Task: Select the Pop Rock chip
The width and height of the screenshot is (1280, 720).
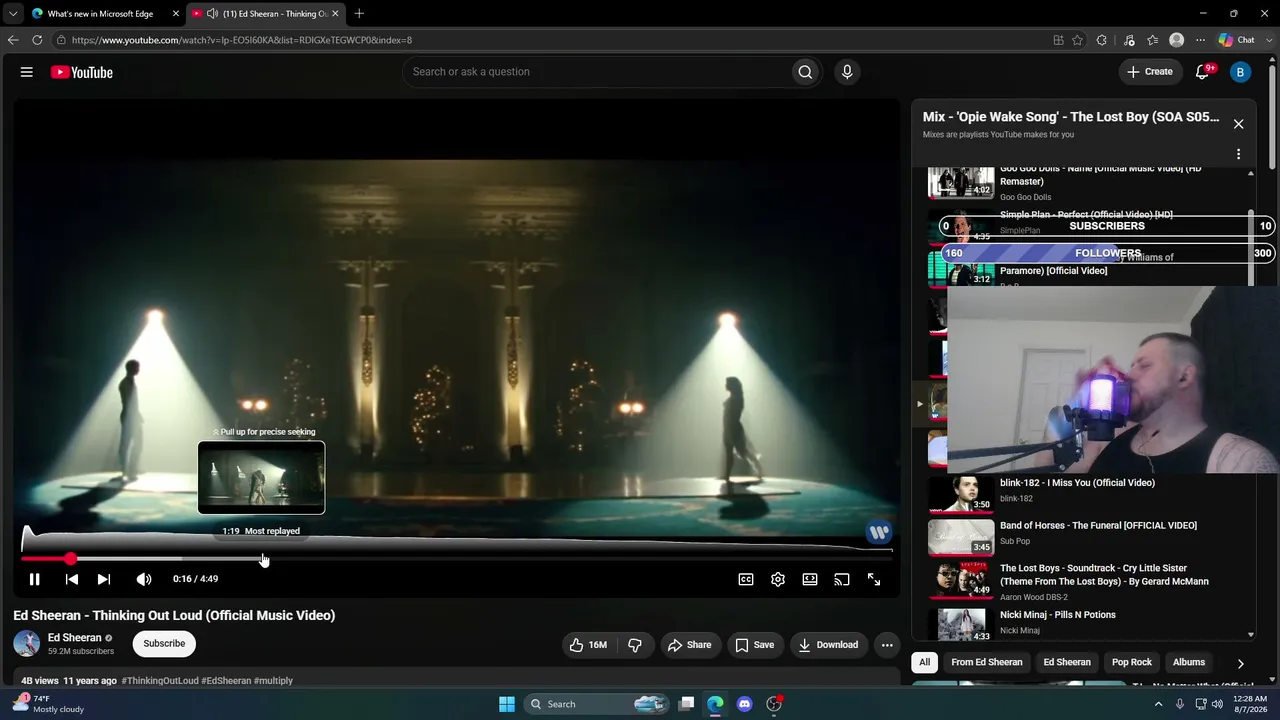Action: pyautogui.click(x=1132, y=662)
